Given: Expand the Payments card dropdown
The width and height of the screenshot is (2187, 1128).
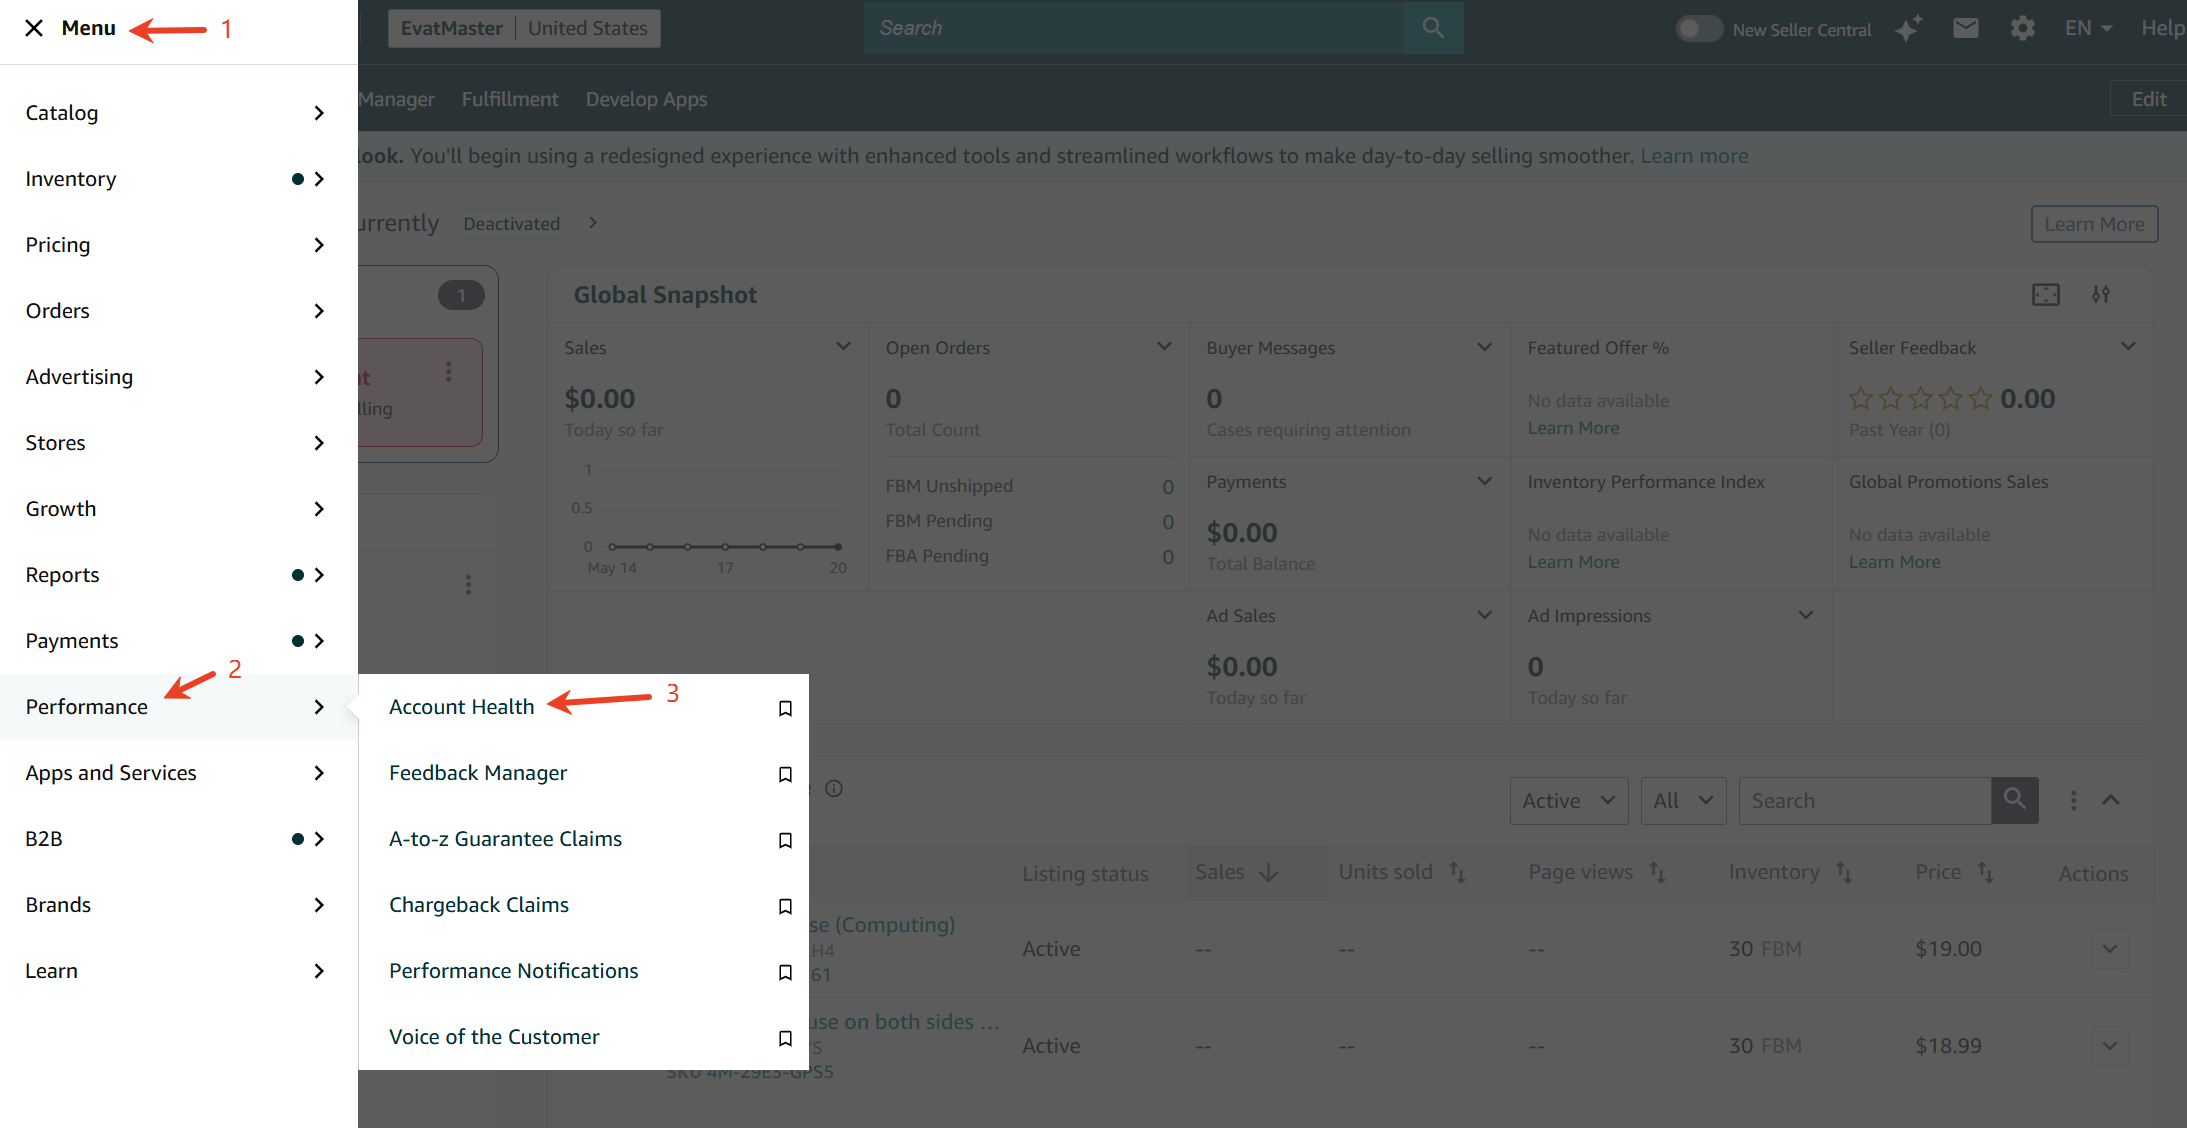Looking at the screenshot, I should point(1485,481).
